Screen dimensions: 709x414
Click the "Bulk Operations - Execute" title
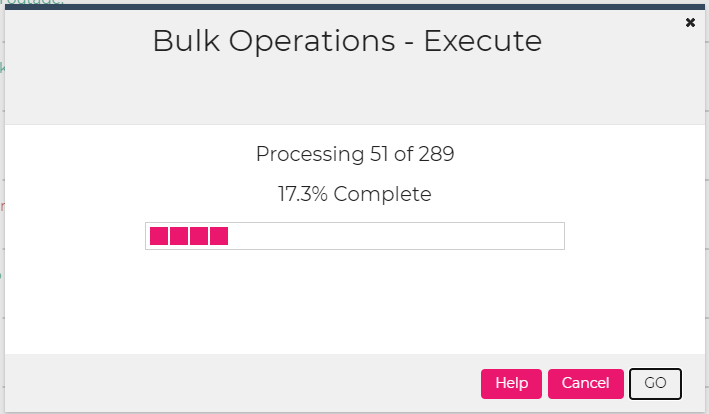347,42
